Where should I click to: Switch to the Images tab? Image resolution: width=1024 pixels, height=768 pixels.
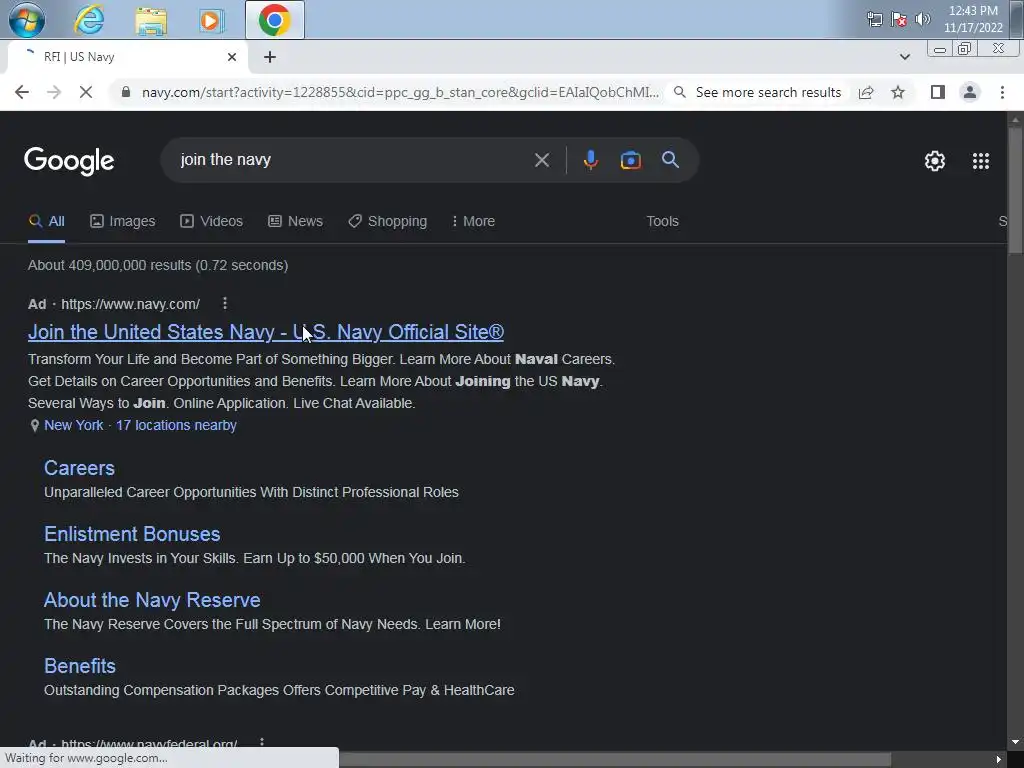(123, 221)
